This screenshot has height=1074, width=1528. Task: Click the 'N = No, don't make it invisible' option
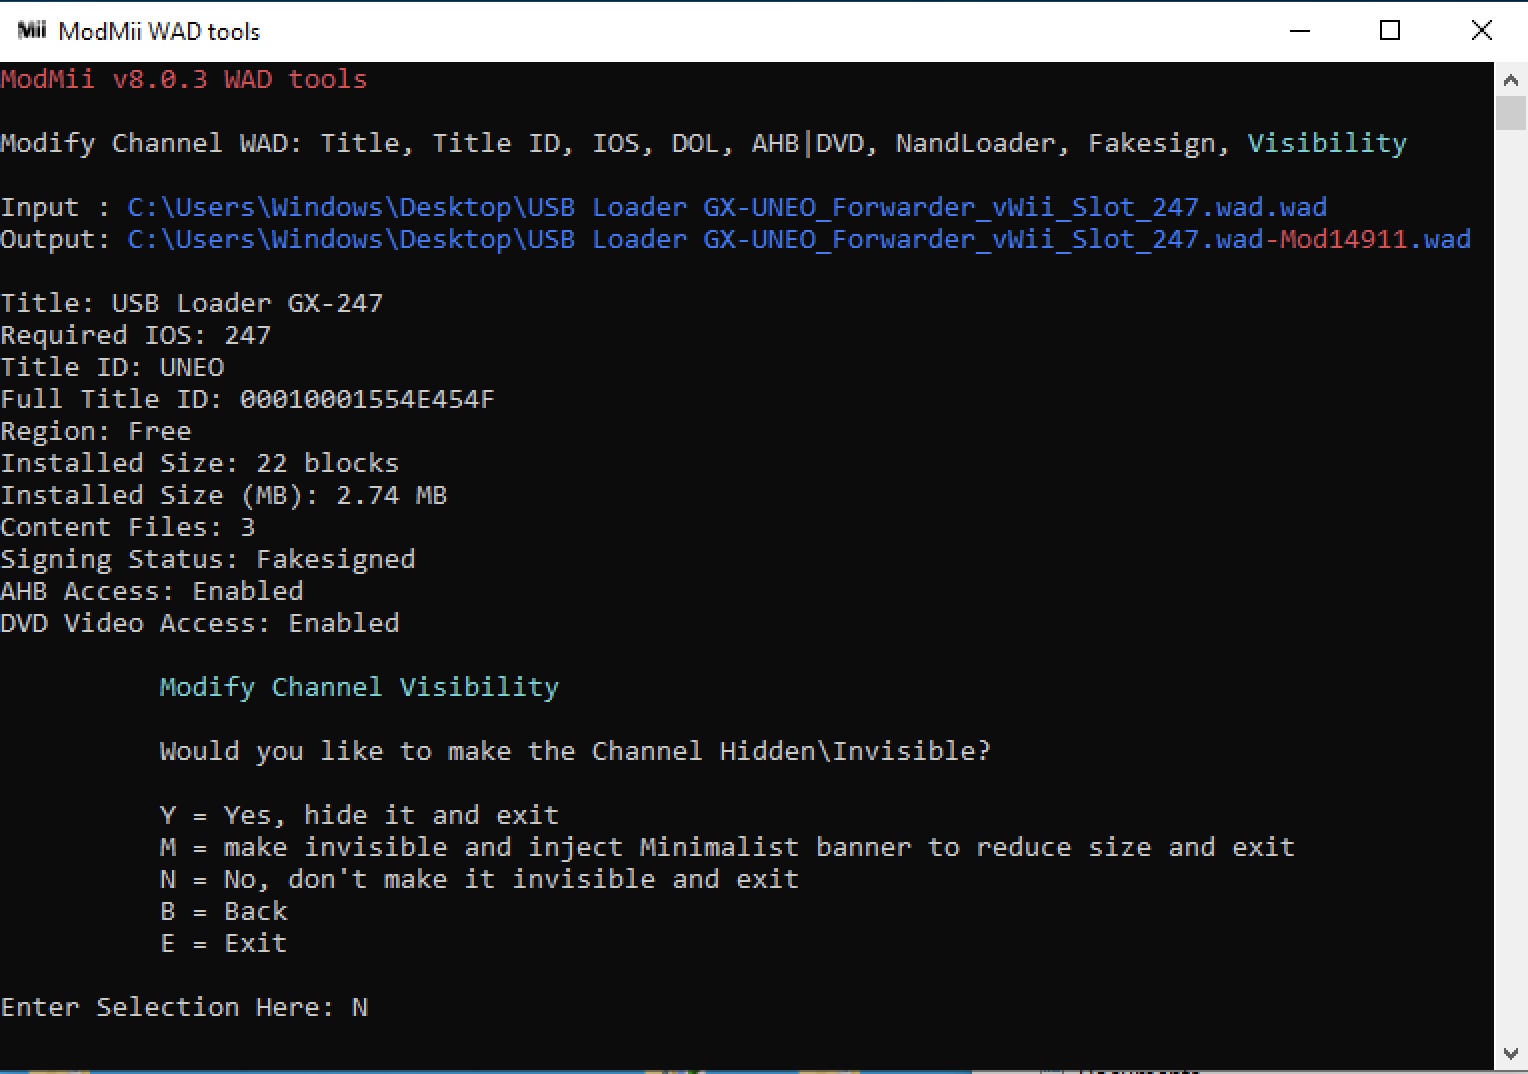pos(479,879)
